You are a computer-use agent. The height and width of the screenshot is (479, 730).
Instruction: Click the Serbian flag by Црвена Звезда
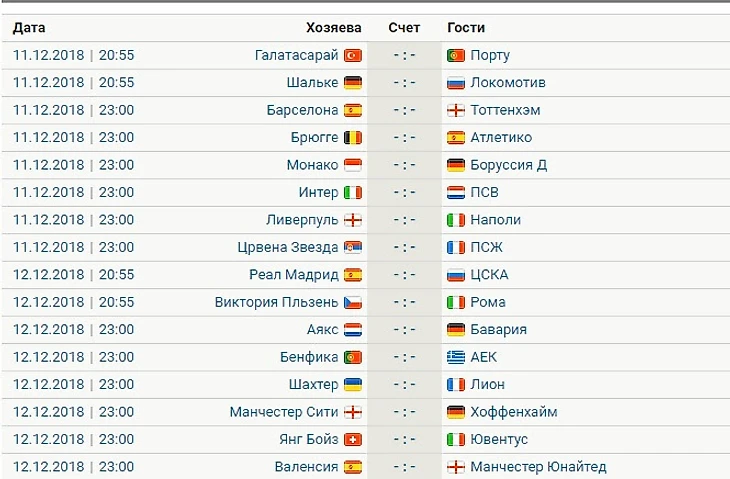(353, 247)
